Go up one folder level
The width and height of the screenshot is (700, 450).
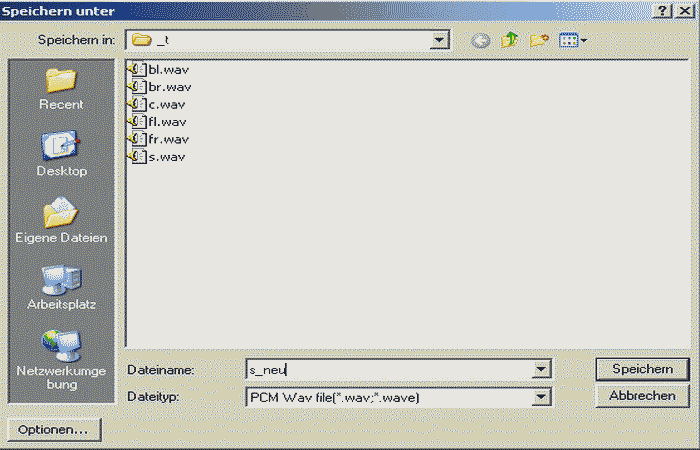(510, 40)
